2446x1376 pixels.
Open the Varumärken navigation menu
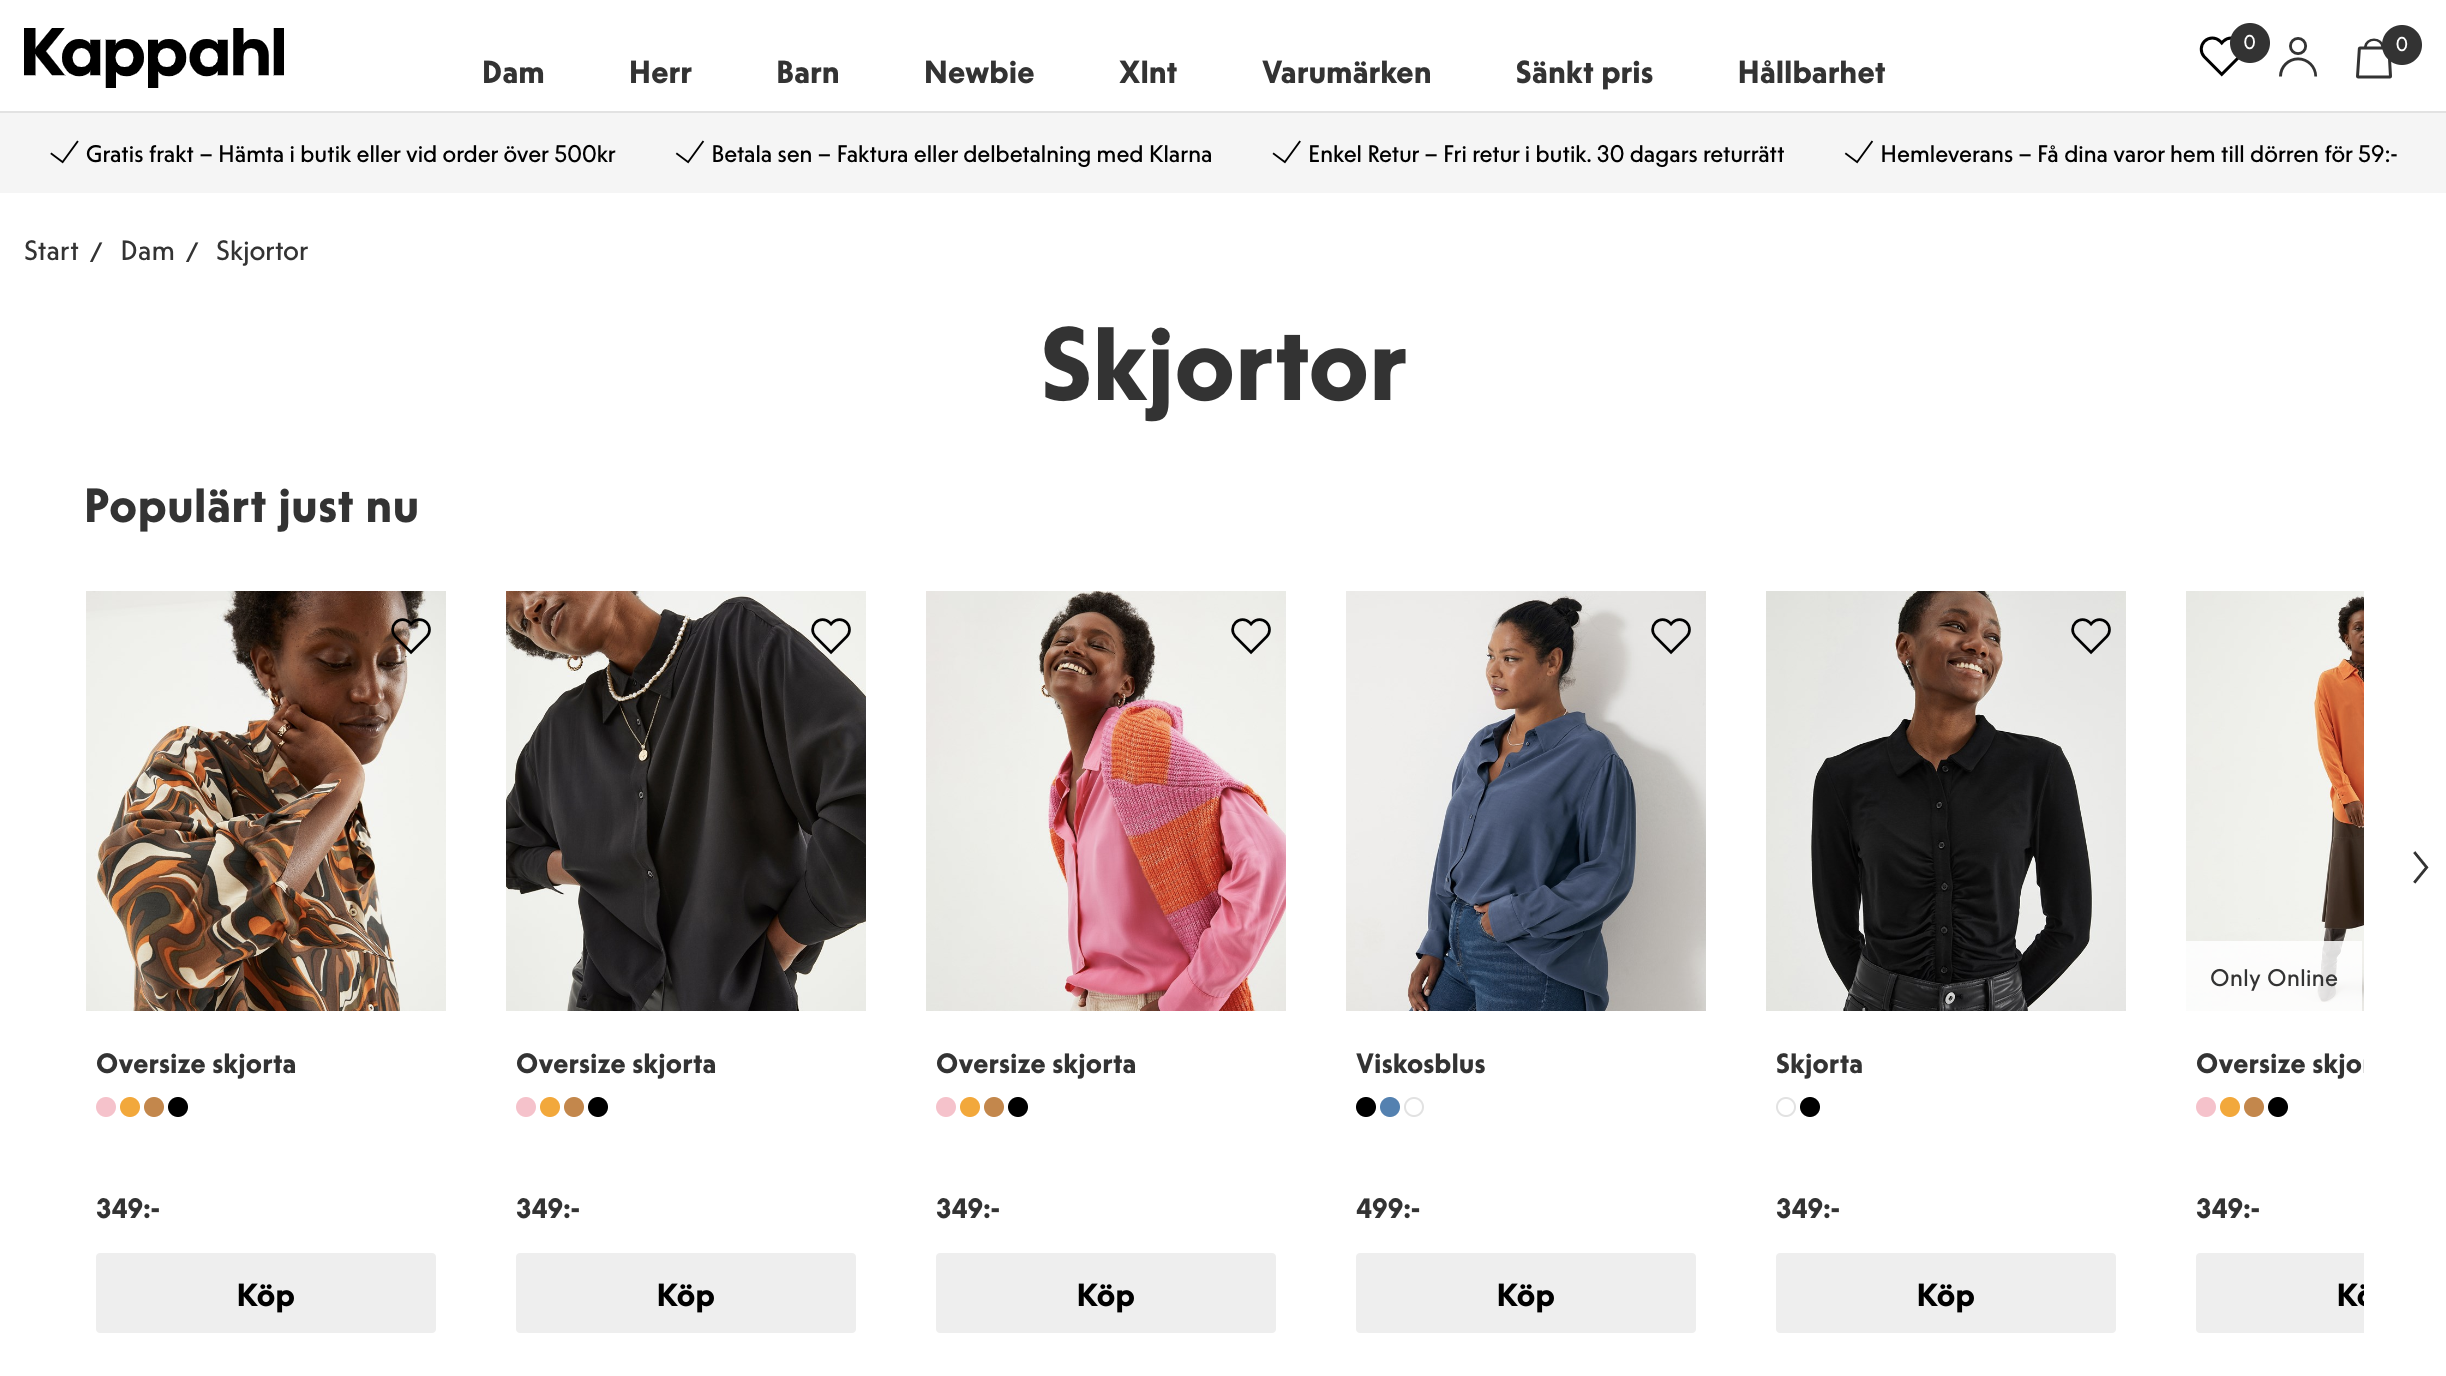pos(1346,72)
